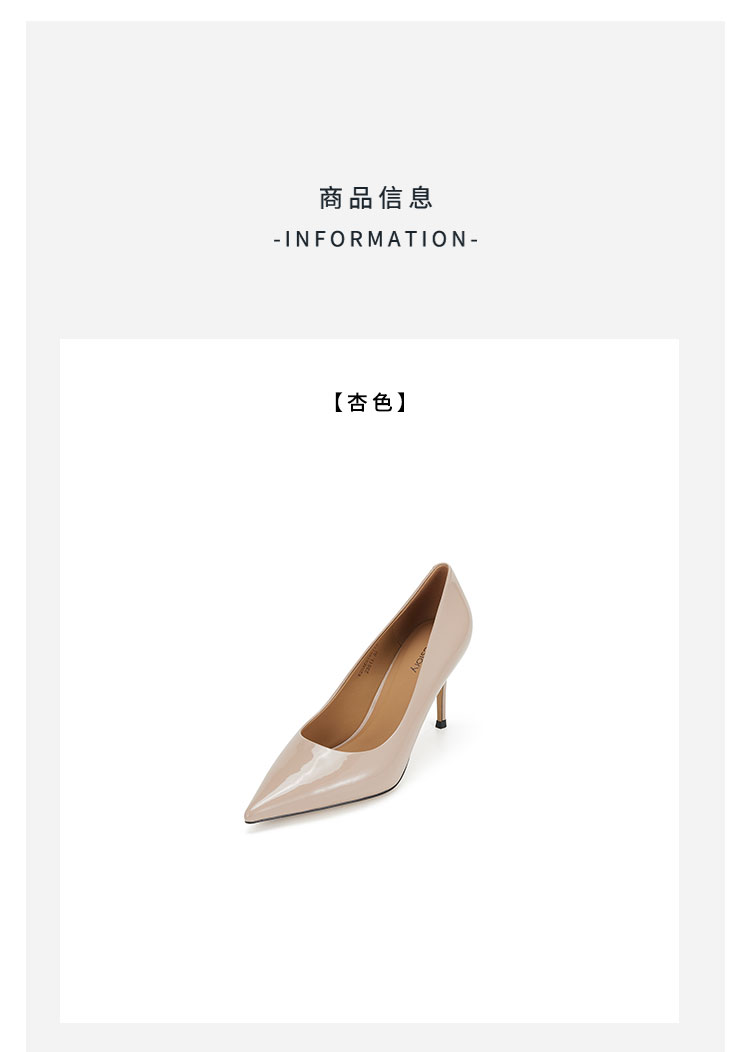Click the 杏 character in the color label
The width and height of the screenshot is (750, 1052).
pyautogui.click(x=357, y=403)
